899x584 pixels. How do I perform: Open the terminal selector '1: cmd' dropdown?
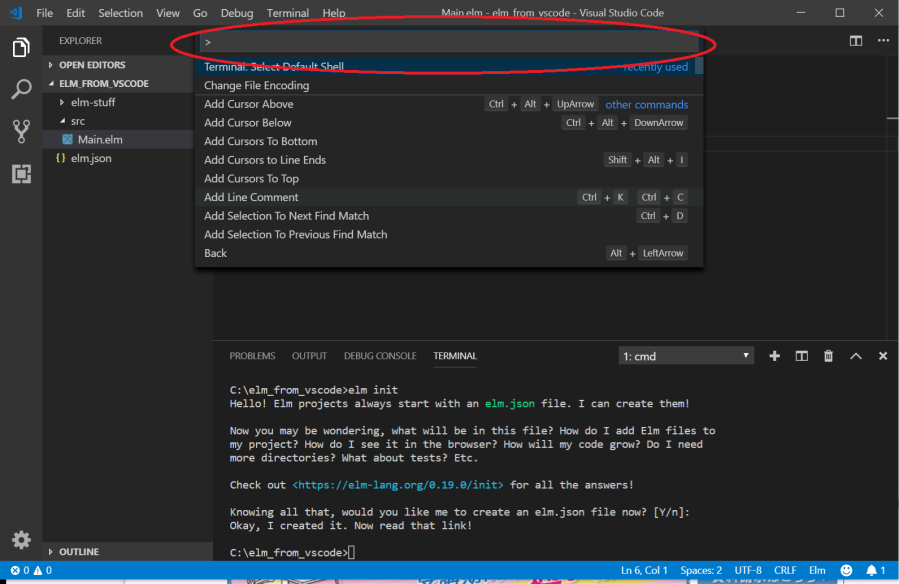pyautogui.click(x=686, y=356)
